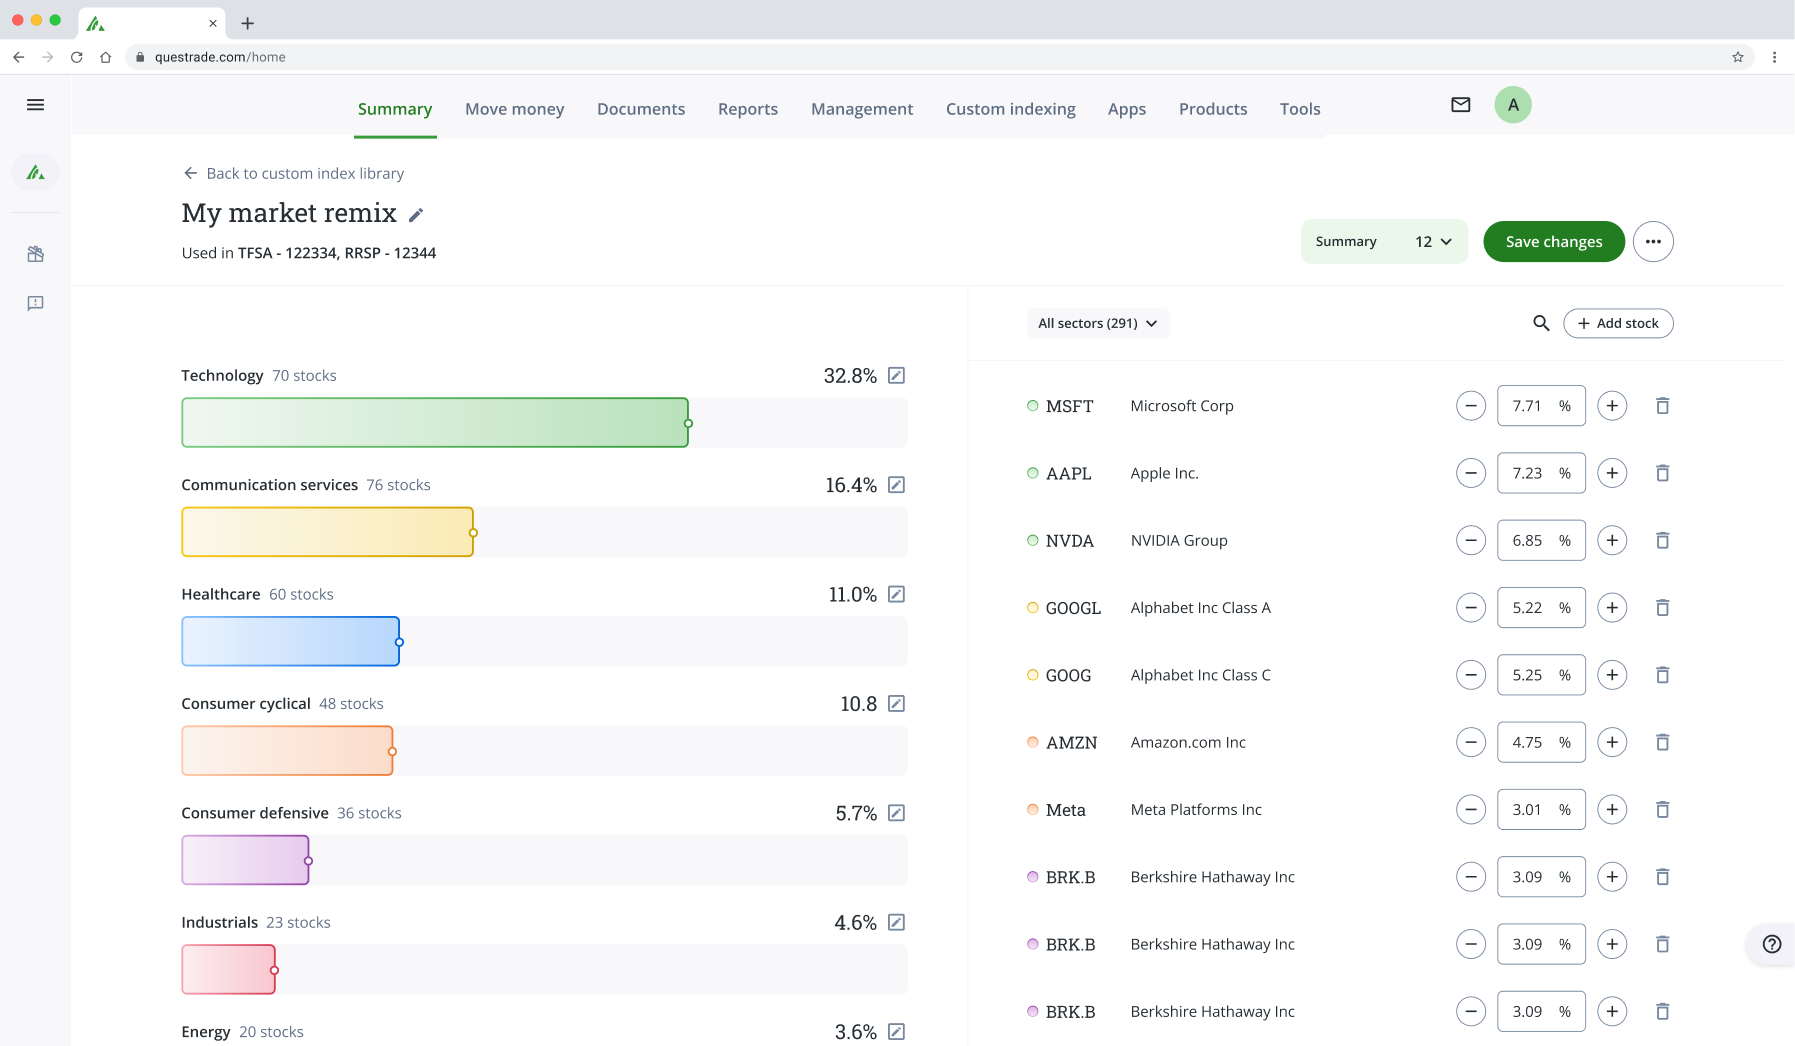The height and width of the screenshot is (1046, 1795).
Task: Edit Communication services sector weight
Action: pyautogui.click(x=897, y=485)
